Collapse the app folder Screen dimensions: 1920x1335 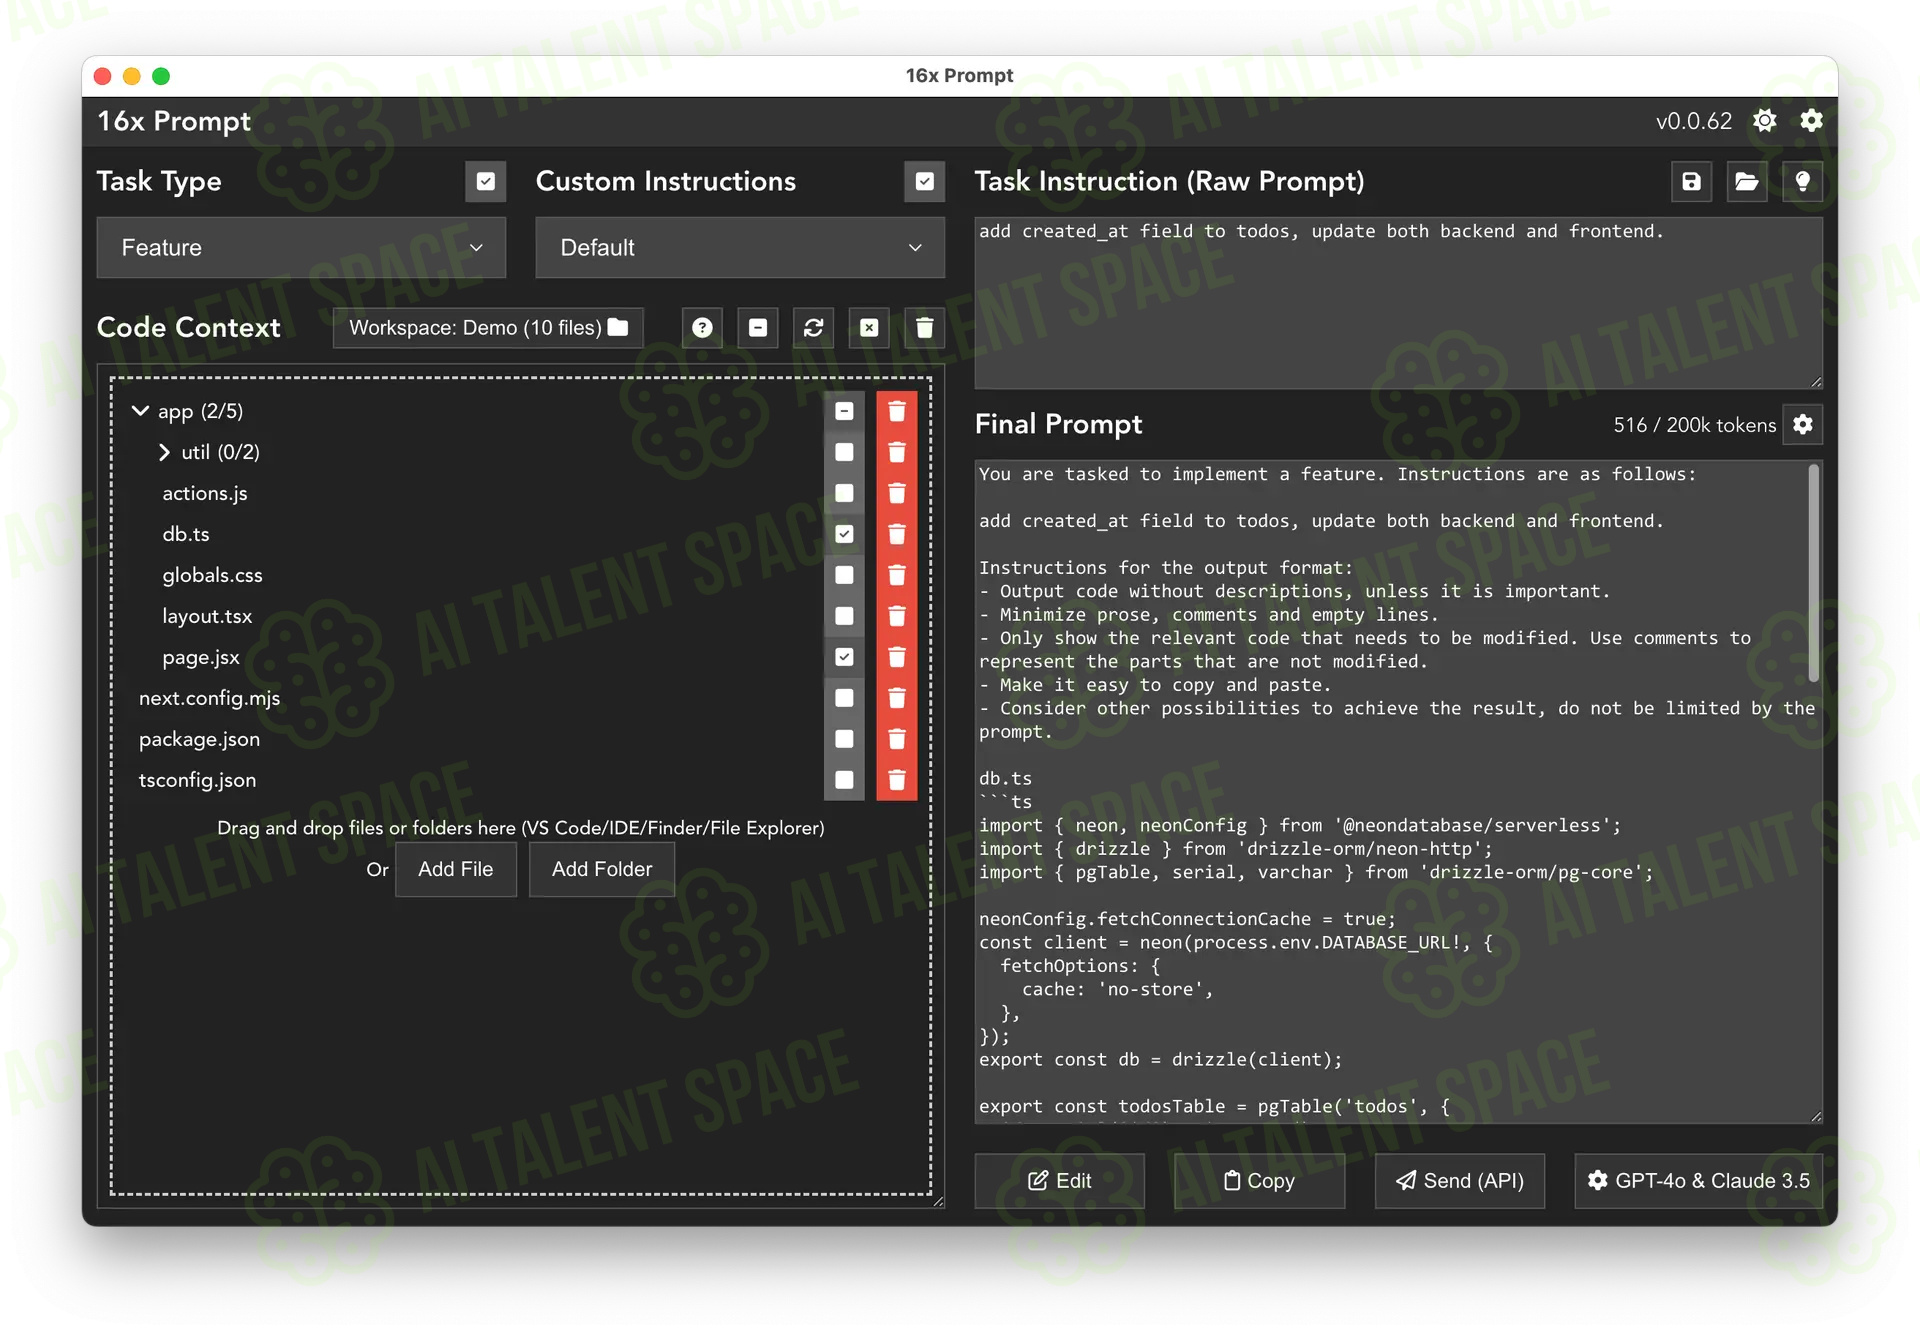(140, 411)
